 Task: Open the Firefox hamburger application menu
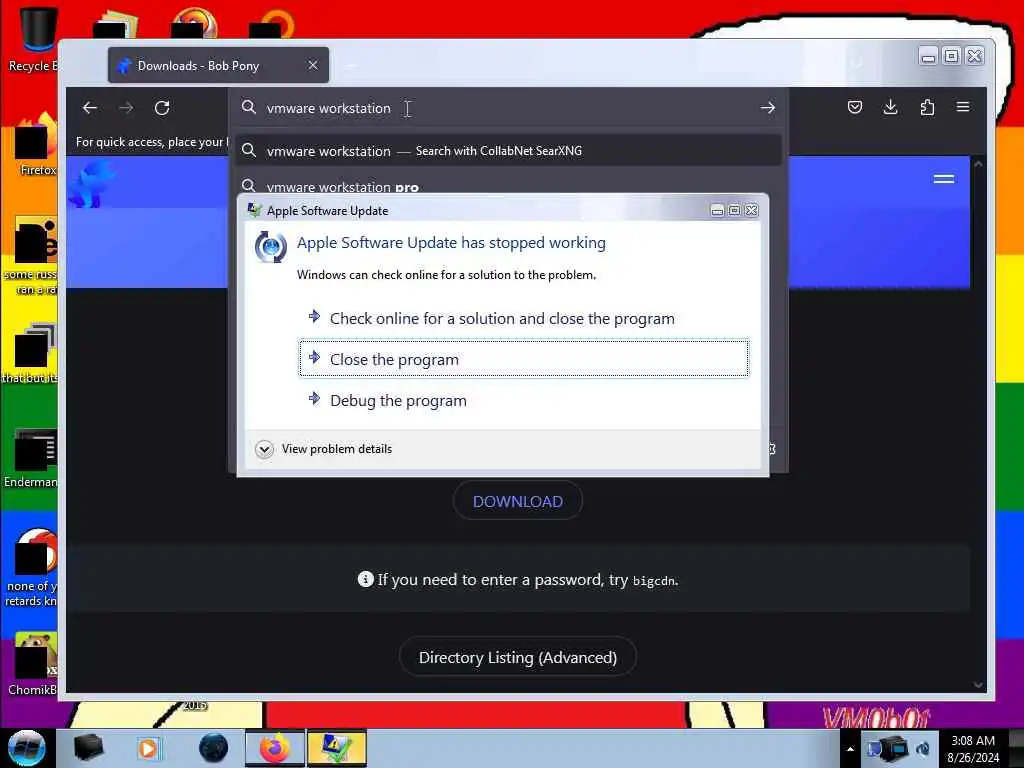(963, 107)
